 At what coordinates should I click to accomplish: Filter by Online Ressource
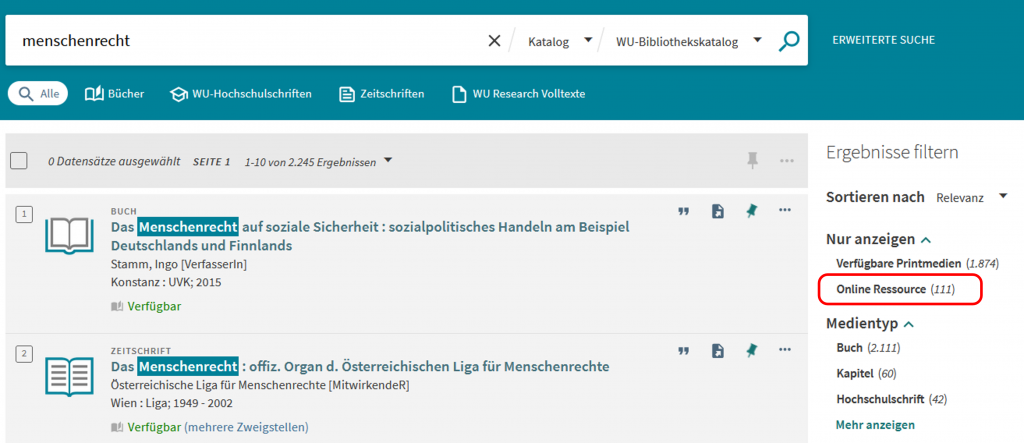[895, 289]
